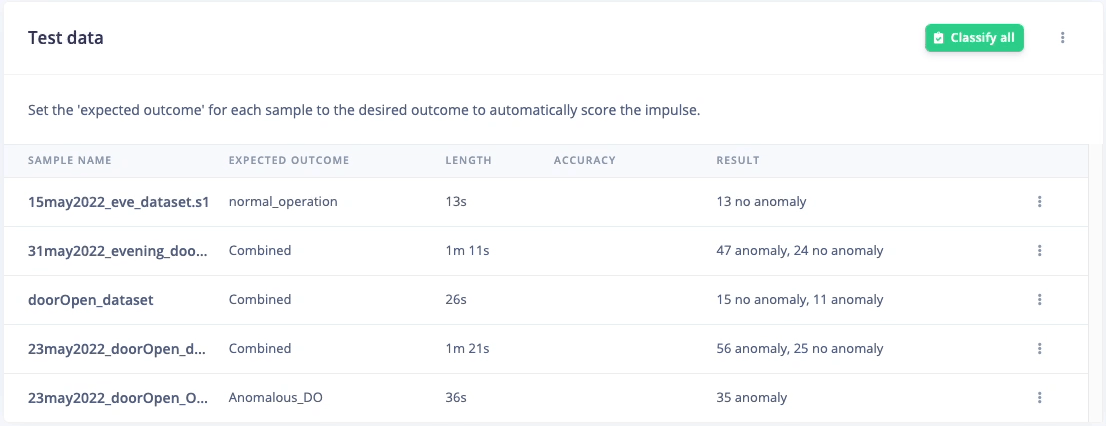Click the LENGTH column header

pyautogui.click(x=468, y=160)
